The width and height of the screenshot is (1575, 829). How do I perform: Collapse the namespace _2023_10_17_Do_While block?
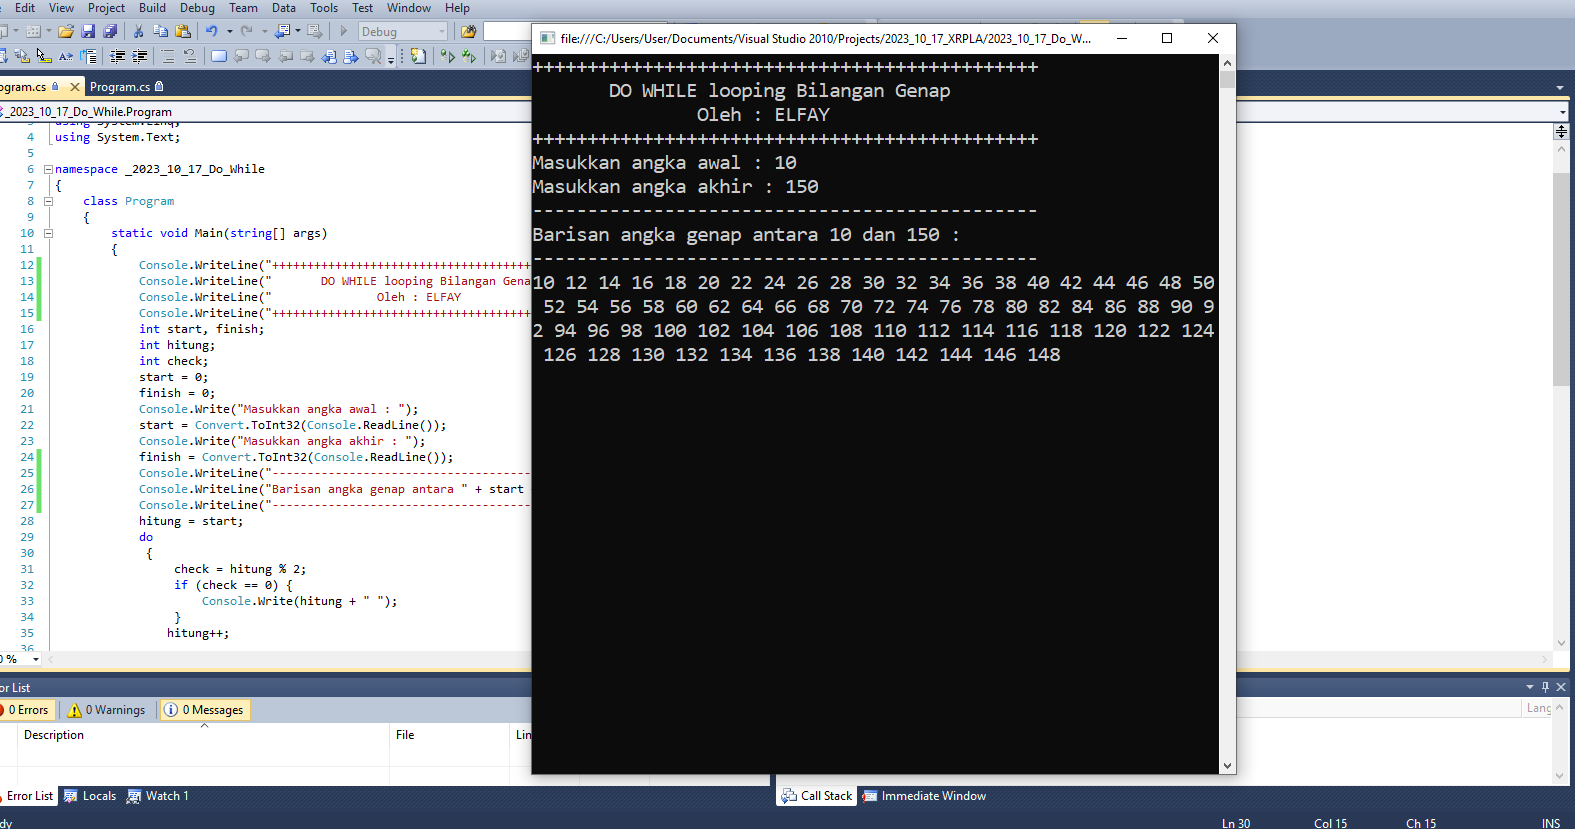(x=48, y=170)
